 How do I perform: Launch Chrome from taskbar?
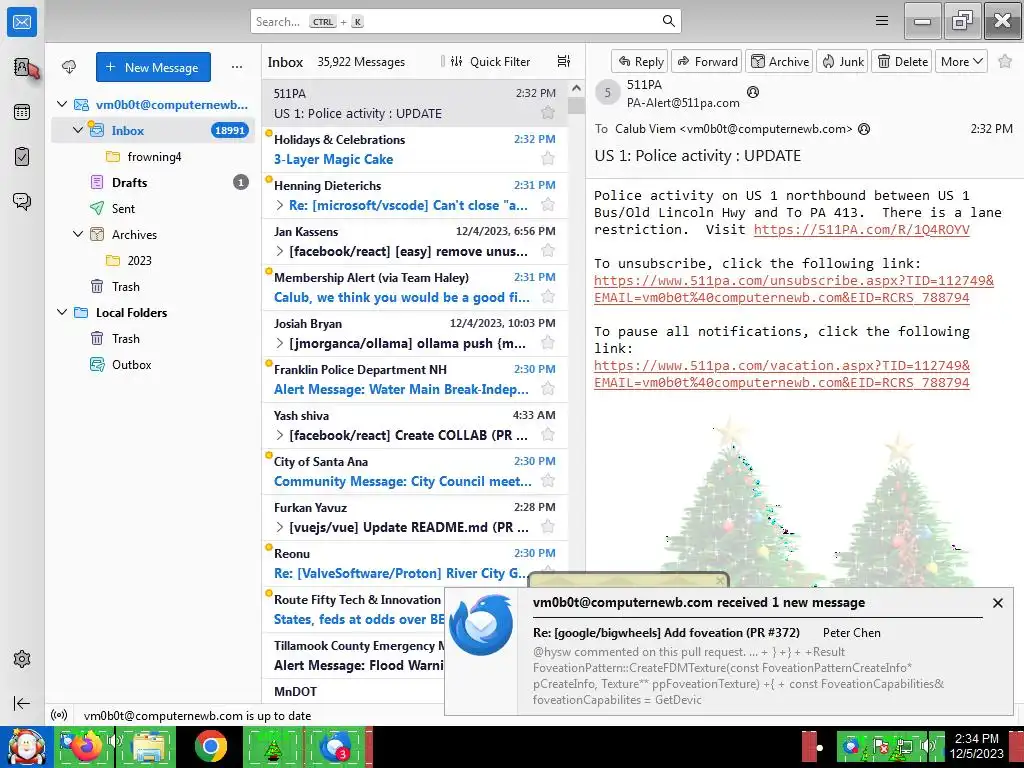tap(210, 747)
